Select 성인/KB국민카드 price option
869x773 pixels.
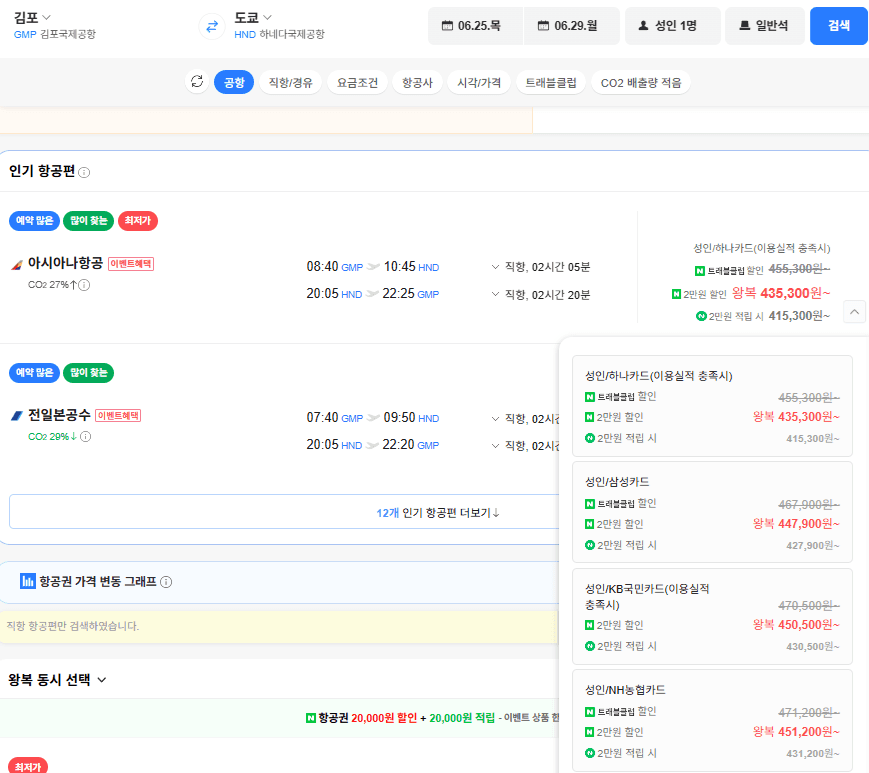click(712, 616)
